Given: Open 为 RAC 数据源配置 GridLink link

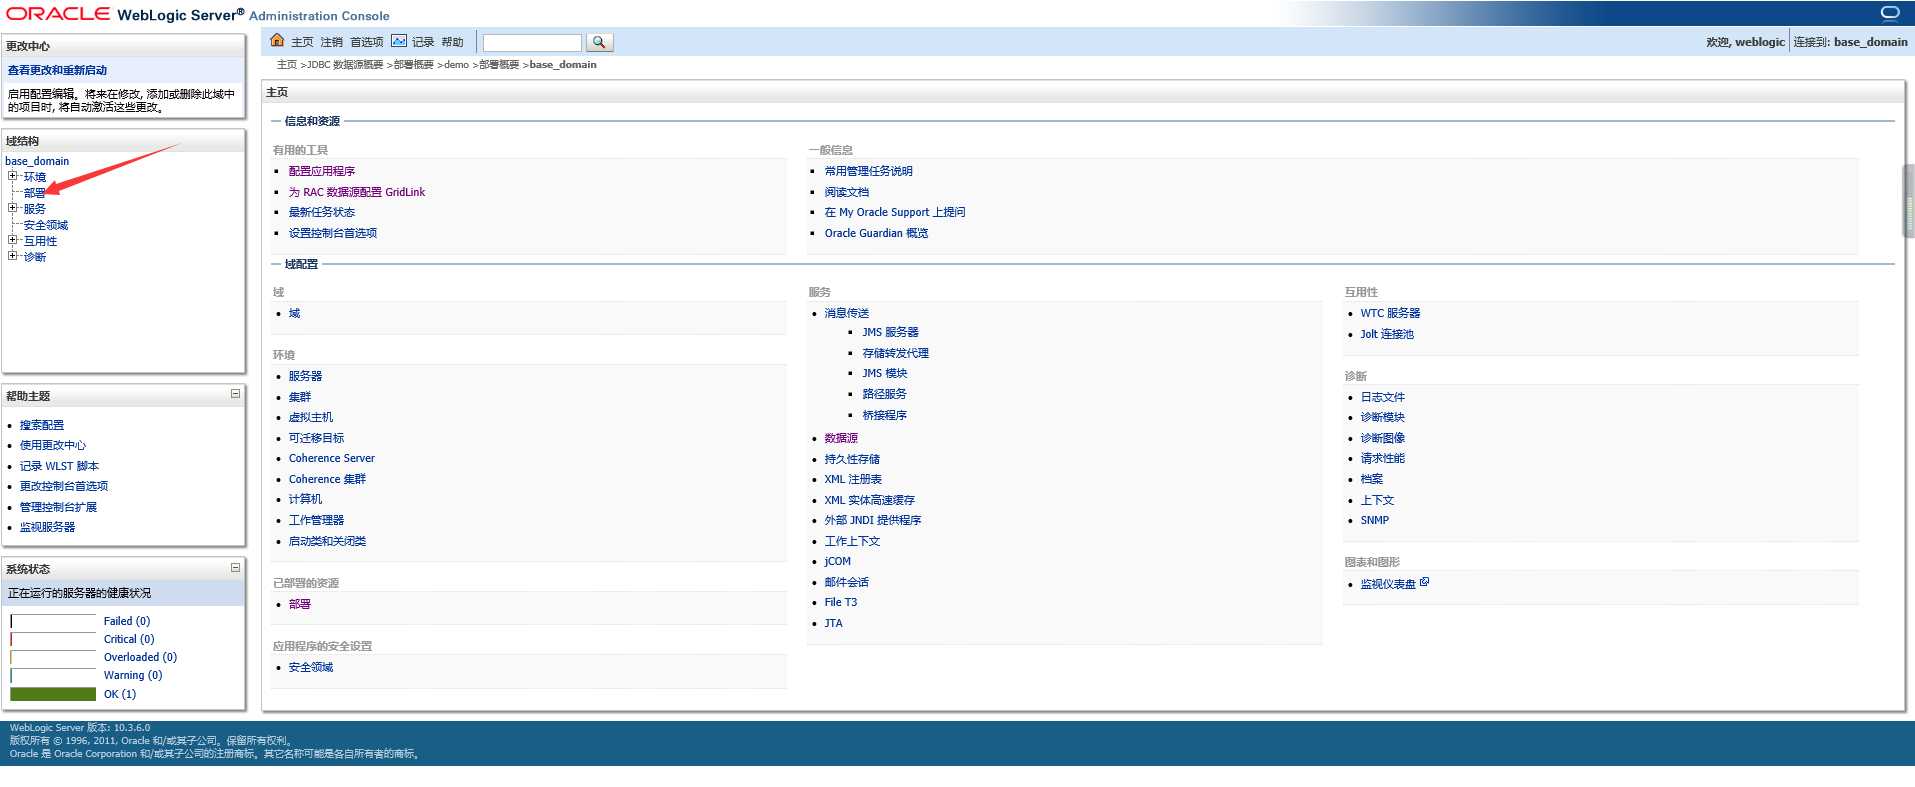Looking at the screenshot, I should pyautogui.click(x=357, y=192).
